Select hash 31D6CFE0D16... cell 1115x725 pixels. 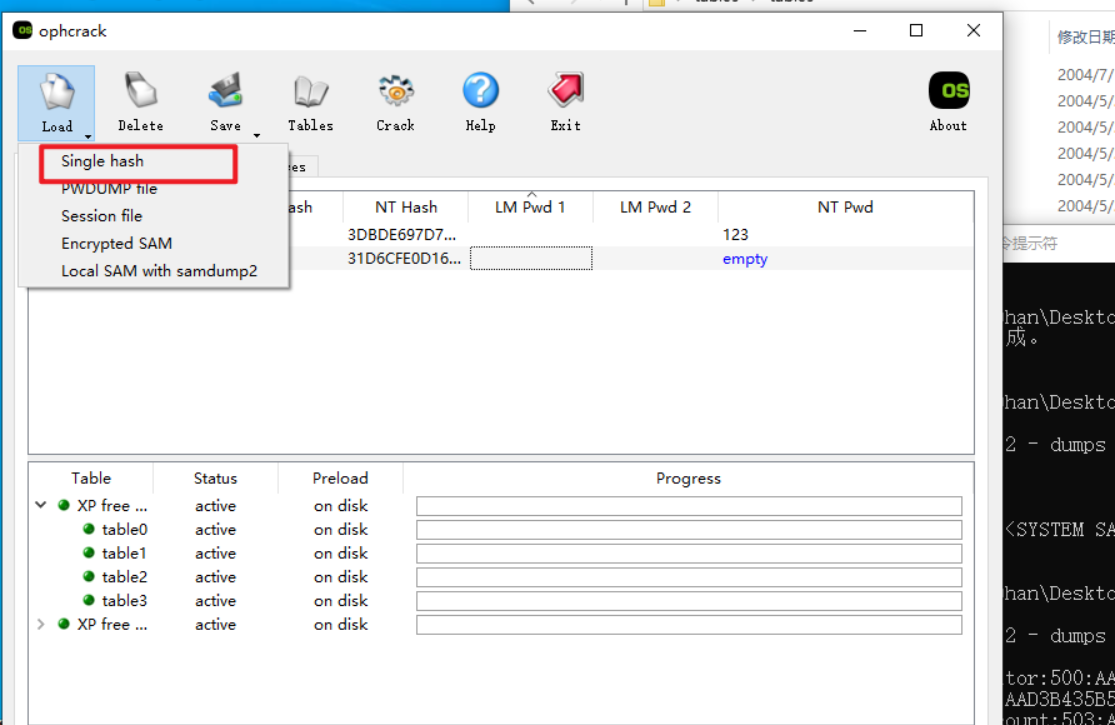(x=404, y=259)
